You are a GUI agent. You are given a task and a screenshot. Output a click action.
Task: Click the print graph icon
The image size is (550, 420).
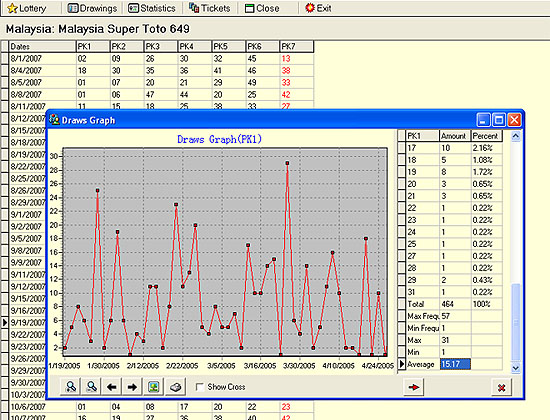coord(175,387)
